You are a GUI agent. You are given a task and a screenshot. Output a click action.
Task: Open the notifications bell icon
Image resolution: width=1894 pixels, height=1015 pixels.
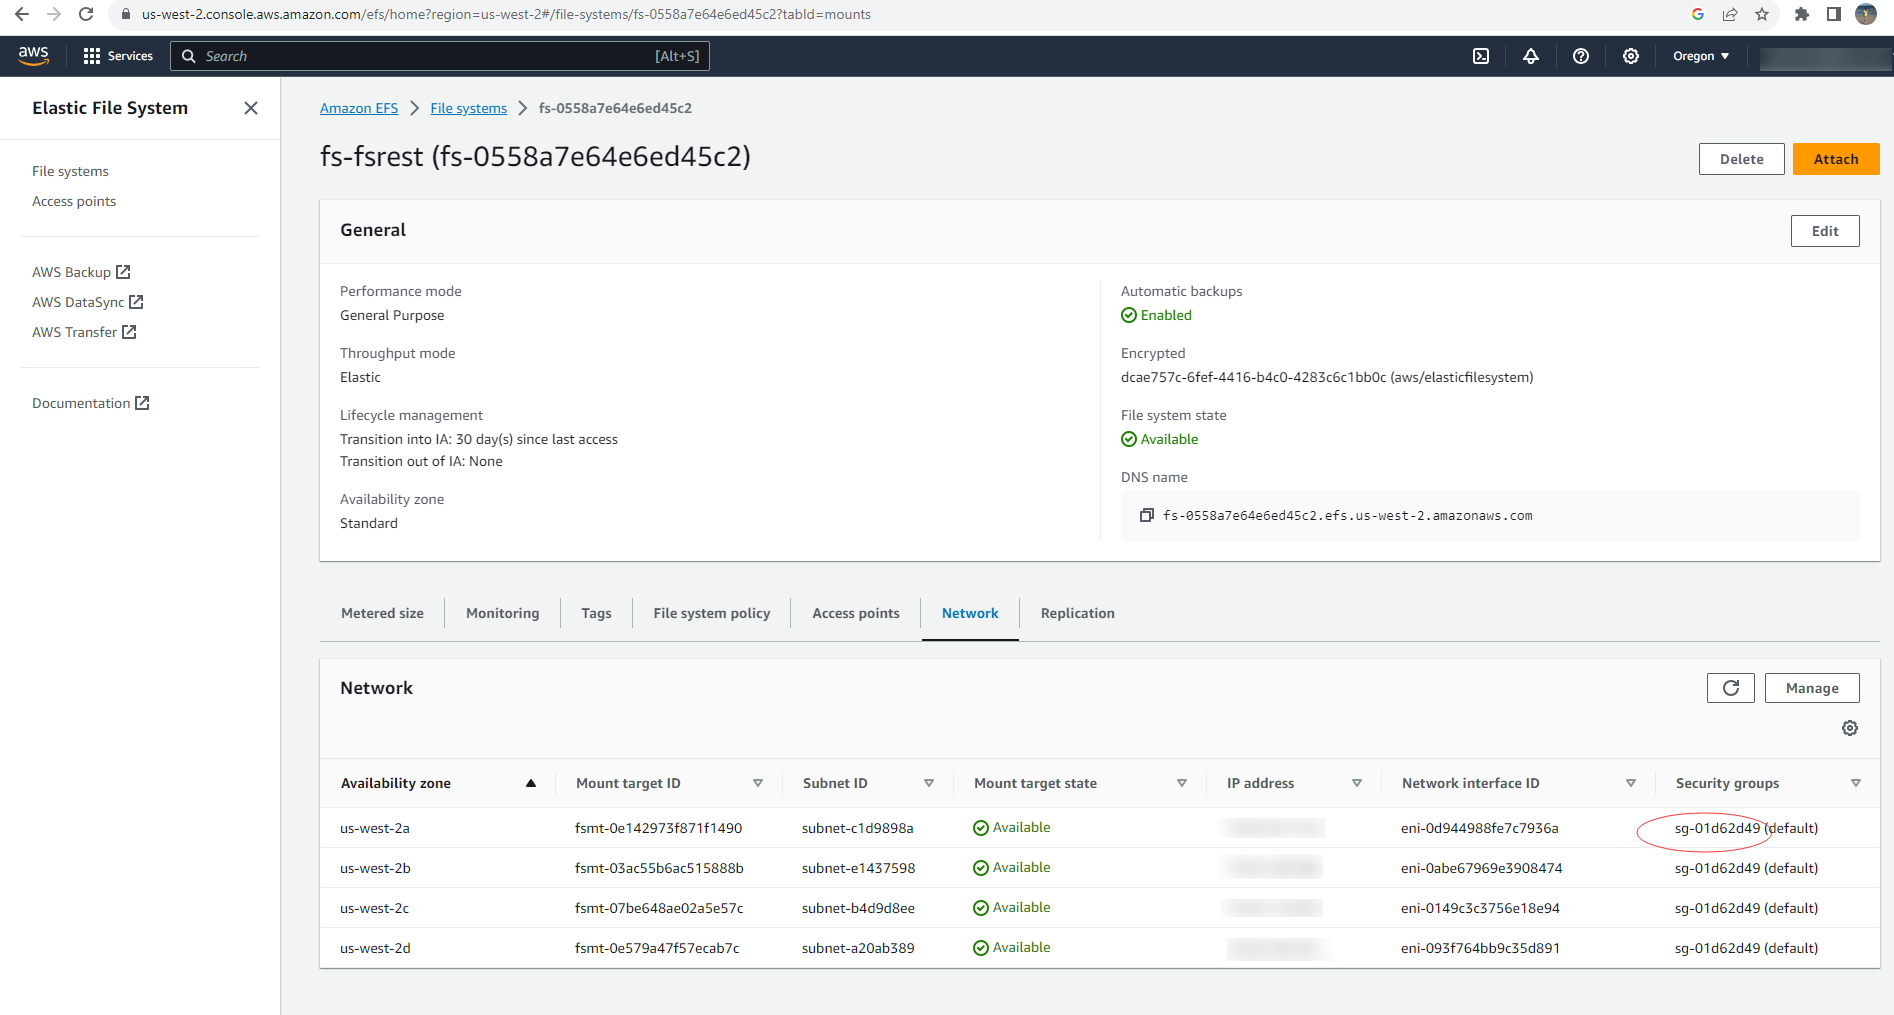(x=1531, y=56)
